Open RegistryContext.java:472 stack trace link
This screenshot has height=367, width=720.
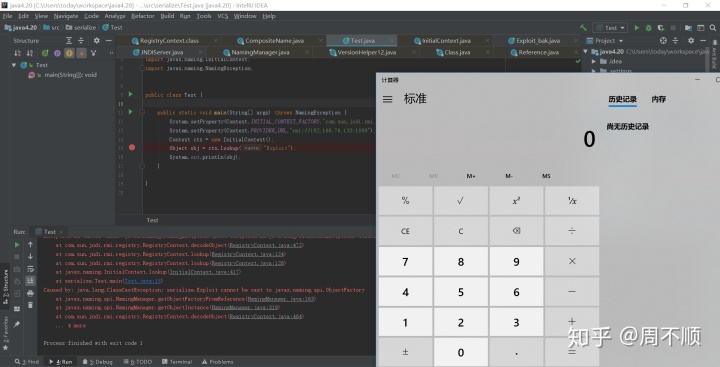(x=266, y=245)
